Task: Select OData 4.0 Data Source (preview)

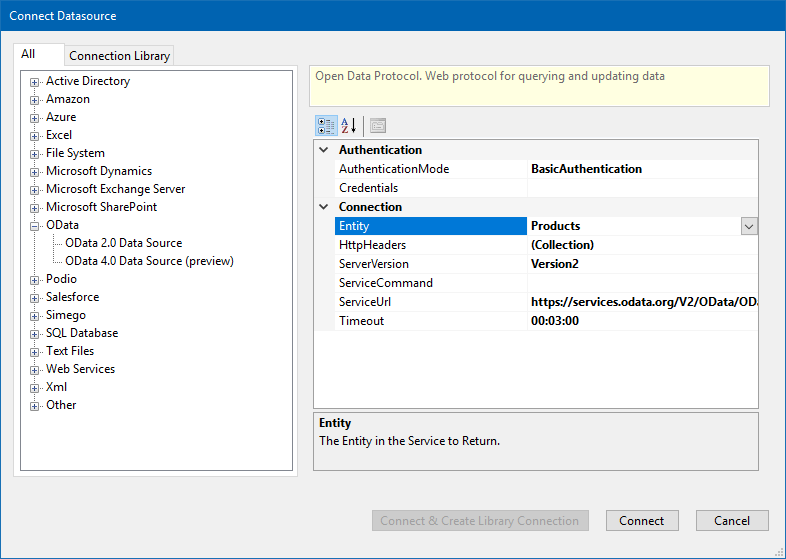Action: pos(149,261)
